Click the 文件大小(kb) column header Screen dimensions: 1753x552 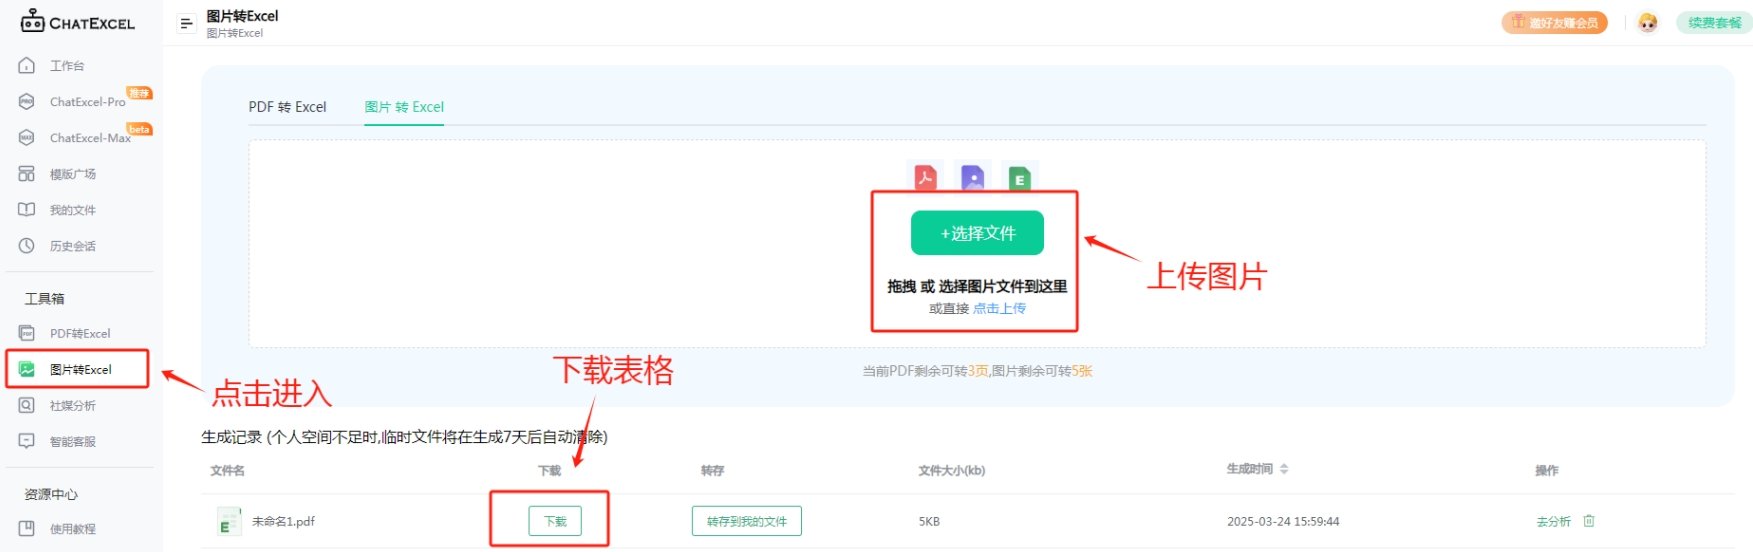952,471
